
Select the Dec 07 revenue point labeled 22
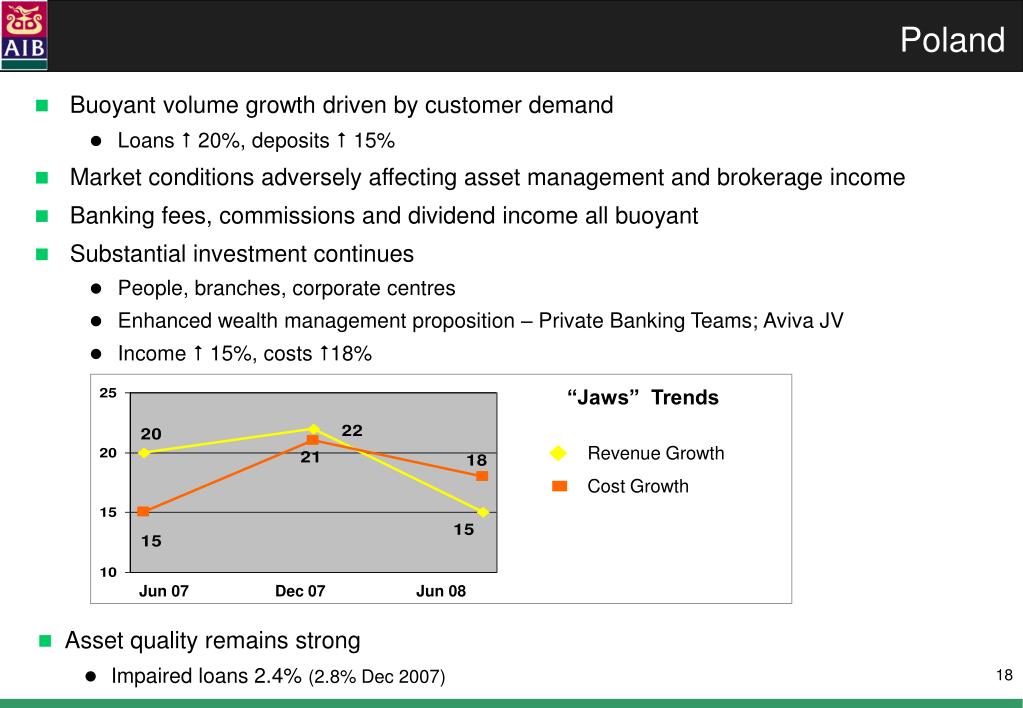click(x=314, y=429)
